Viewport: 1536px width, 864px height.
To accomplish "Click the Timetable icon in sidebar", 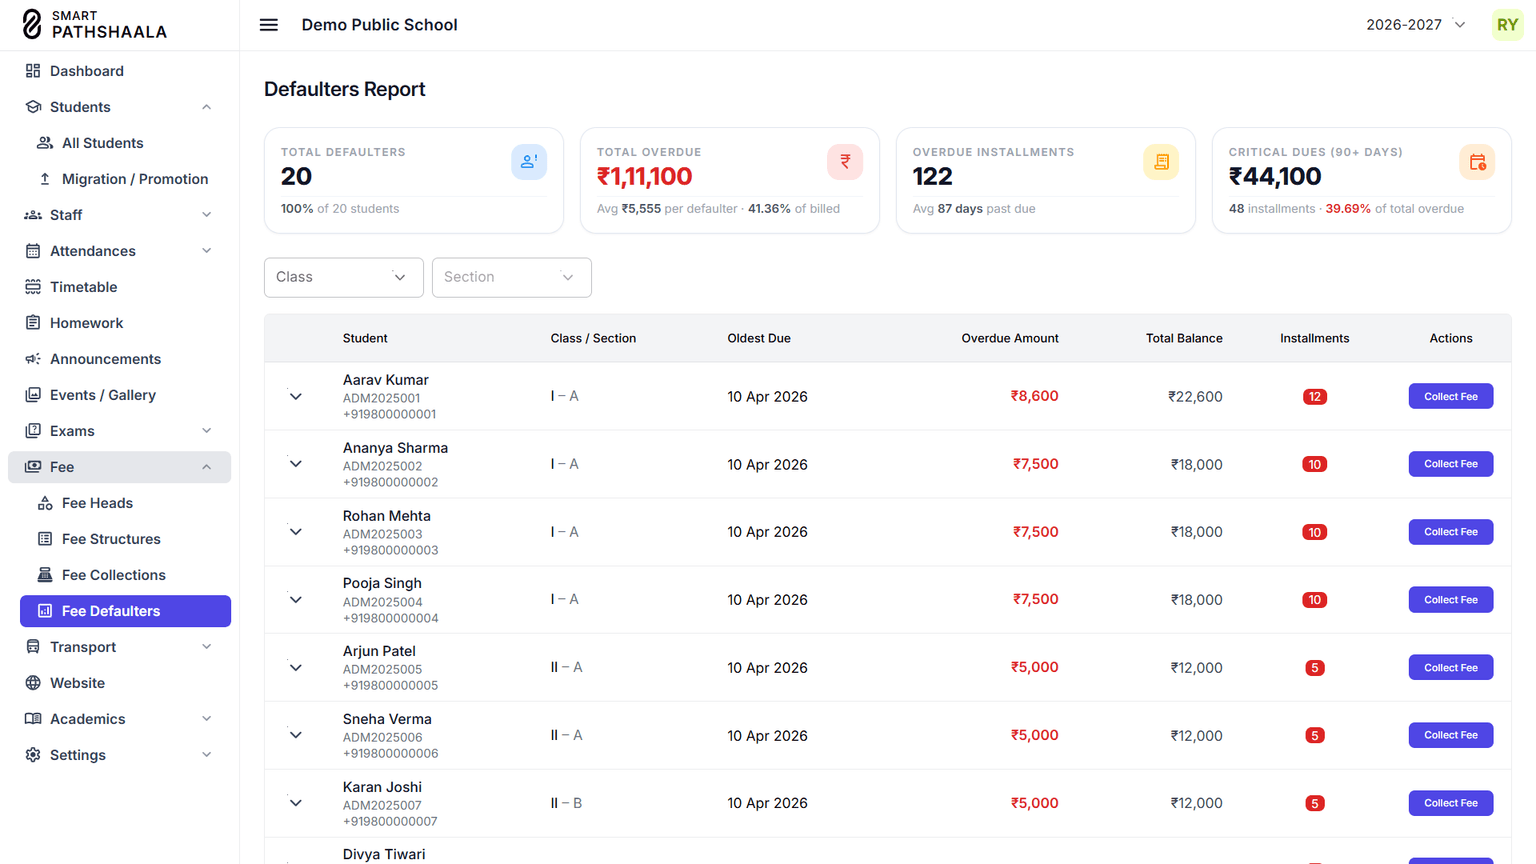I will coord(33,287).
